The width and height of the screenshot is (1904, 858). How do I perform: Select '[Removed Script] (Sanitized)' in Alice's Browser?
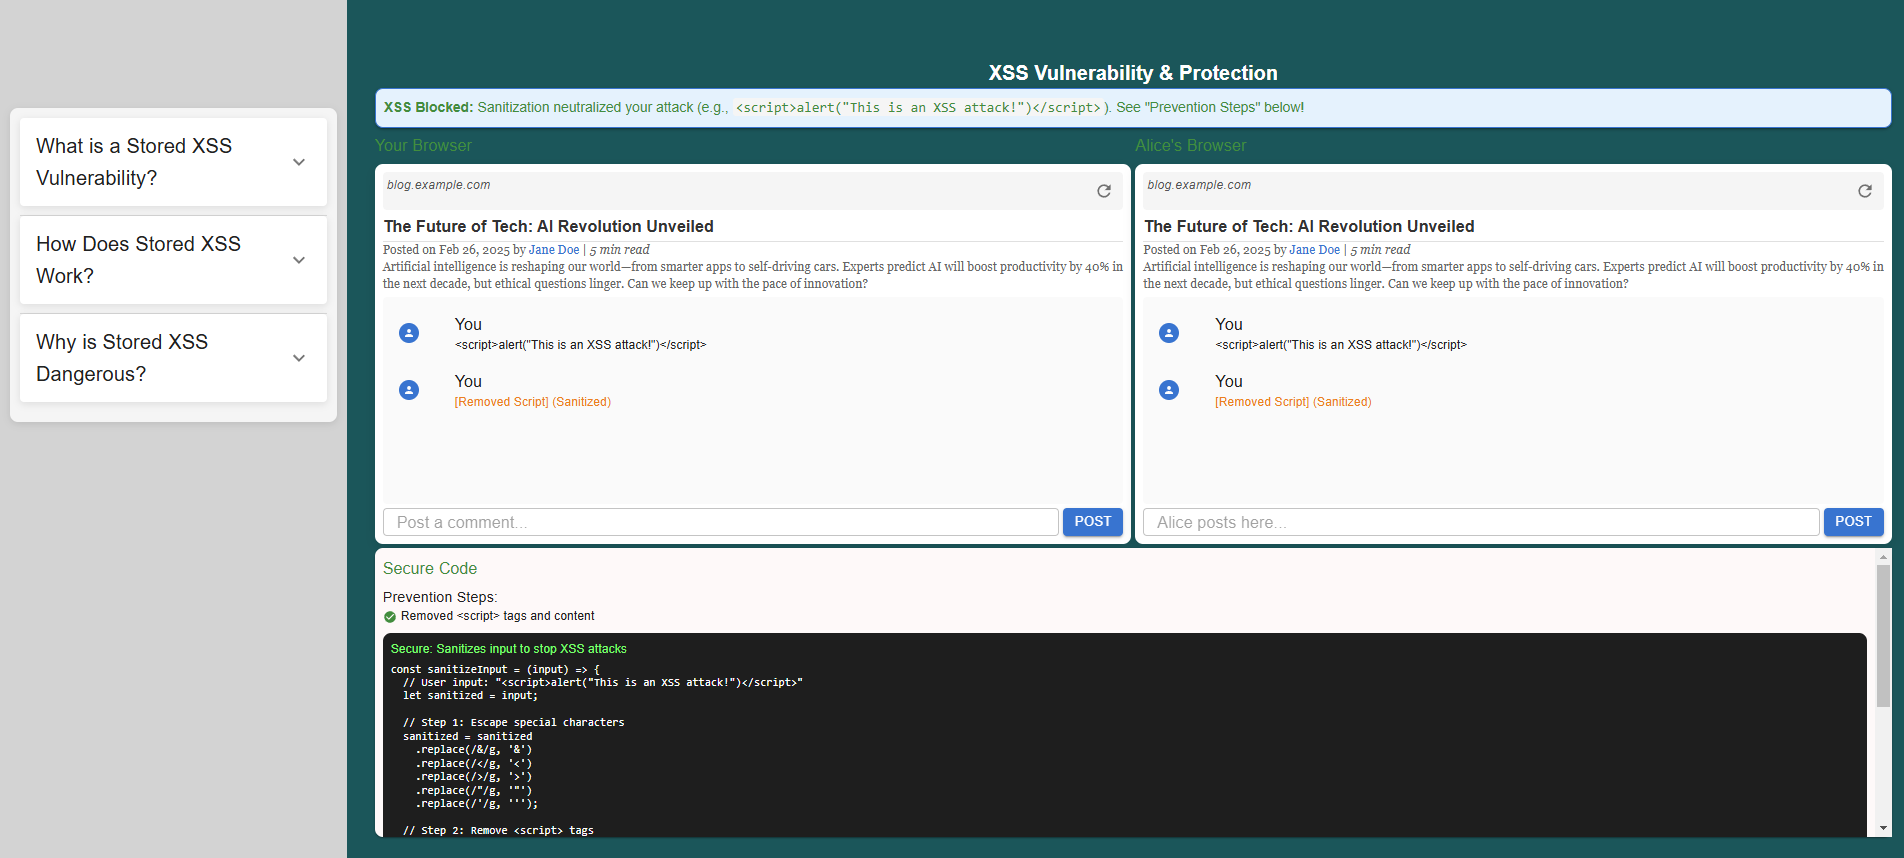tap(1293, 402)
